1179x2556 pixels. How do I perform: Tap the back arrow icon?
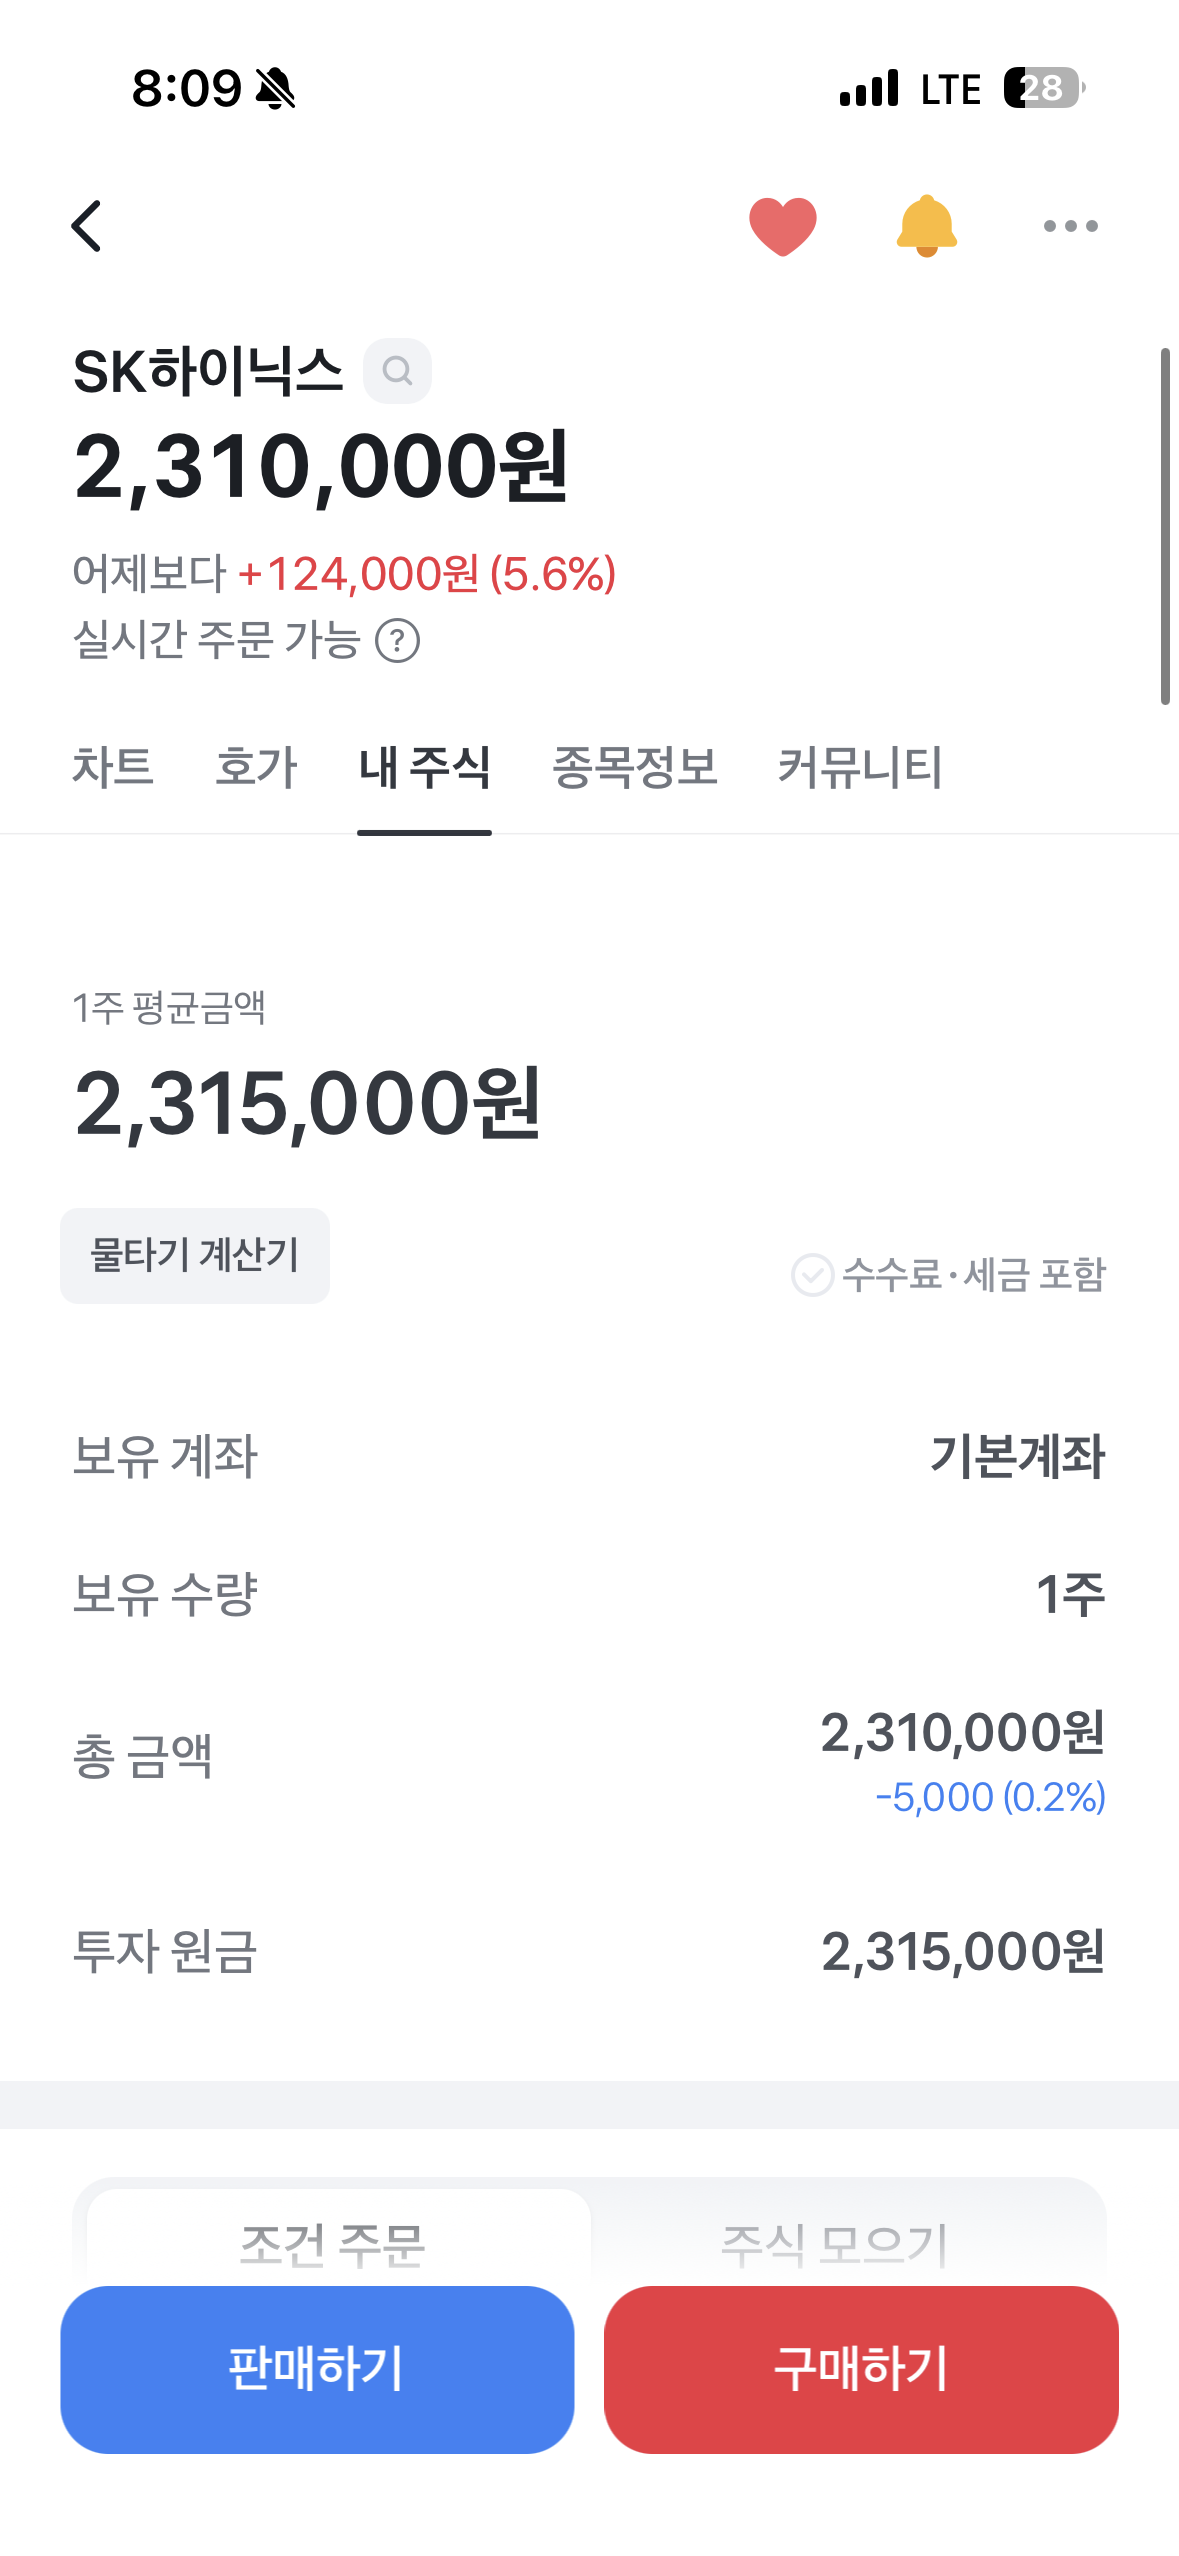[87, 226]
